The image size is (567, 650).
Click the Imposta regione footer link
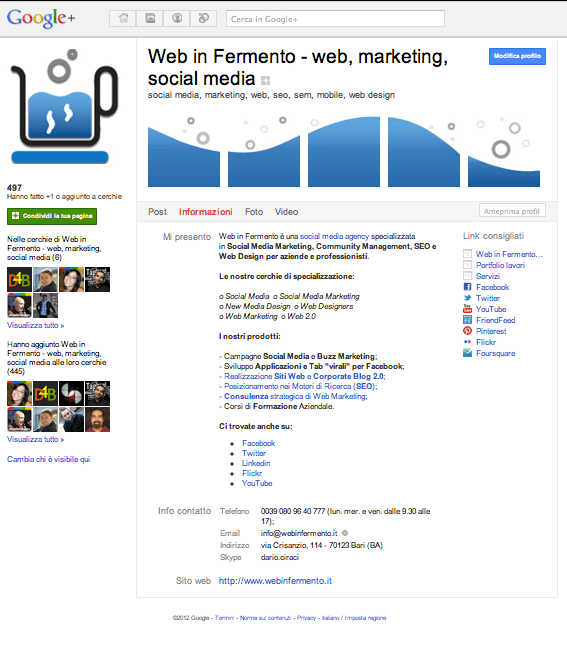(x=365, y=618)
